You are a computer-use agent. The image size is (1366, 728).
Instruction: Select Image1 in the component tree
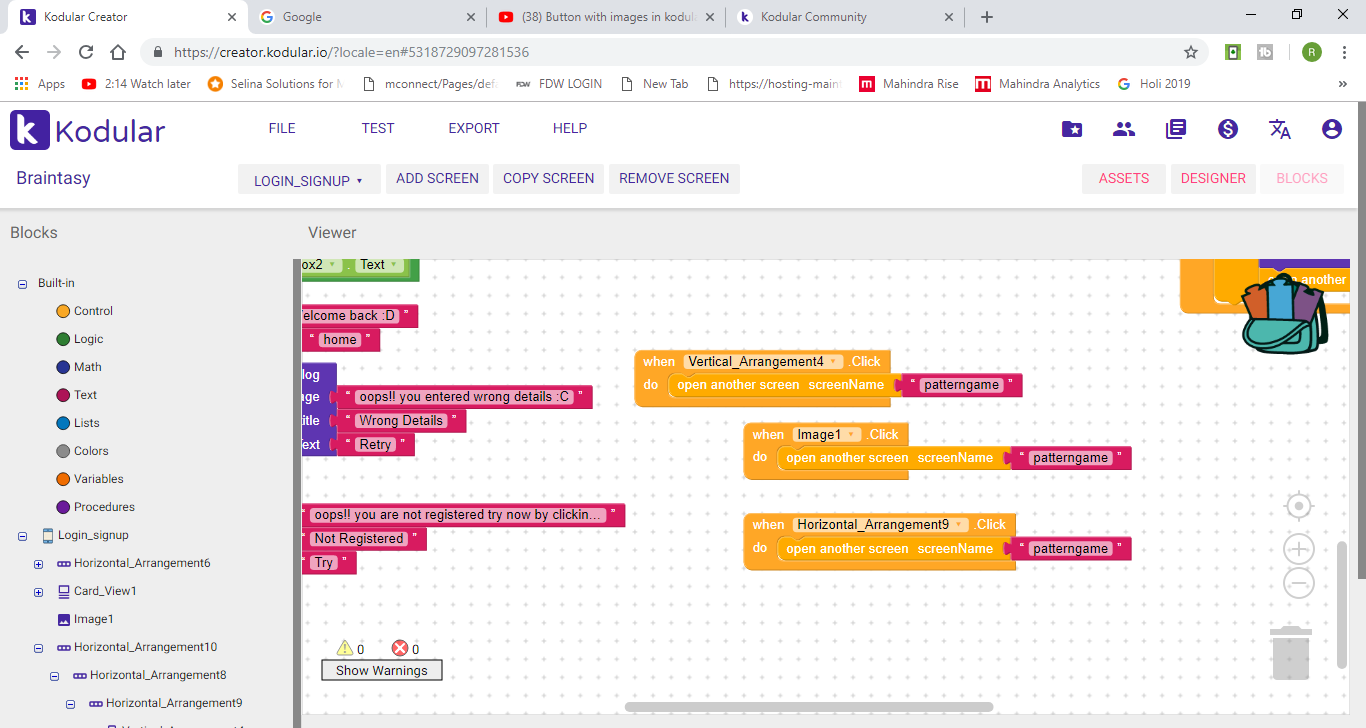[x=93, y=619]
